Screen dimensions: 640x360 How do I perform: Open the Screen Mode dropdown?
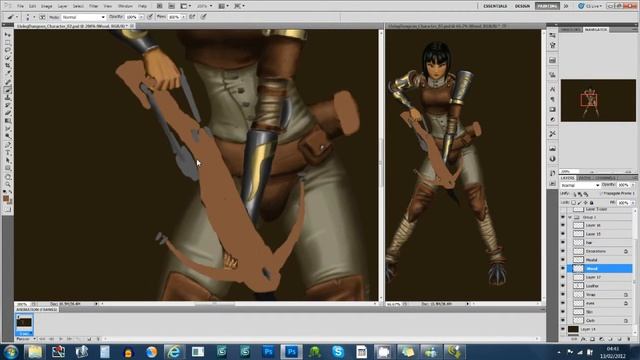coord(239,6)
